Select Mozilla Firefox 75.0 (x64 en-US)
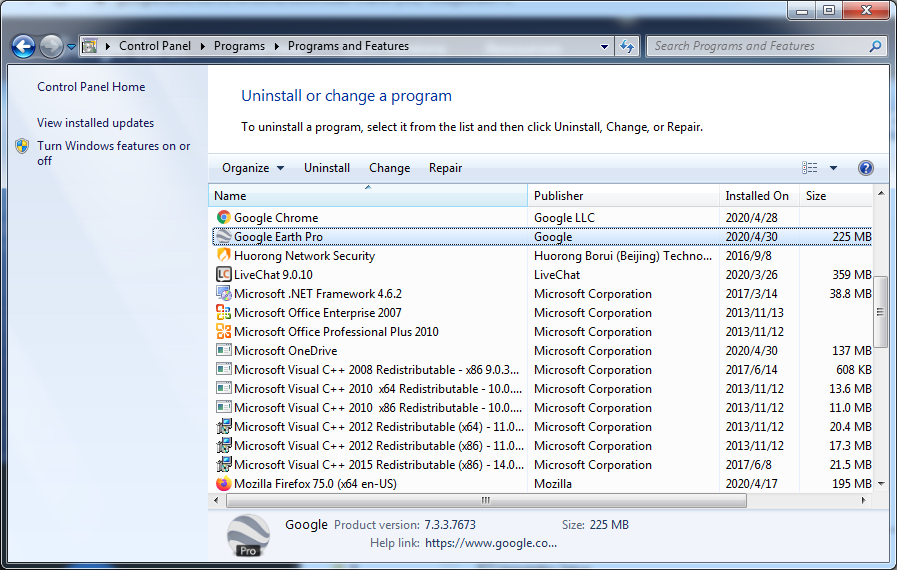Viewport: 897px width, 570px height. [315, 484]
